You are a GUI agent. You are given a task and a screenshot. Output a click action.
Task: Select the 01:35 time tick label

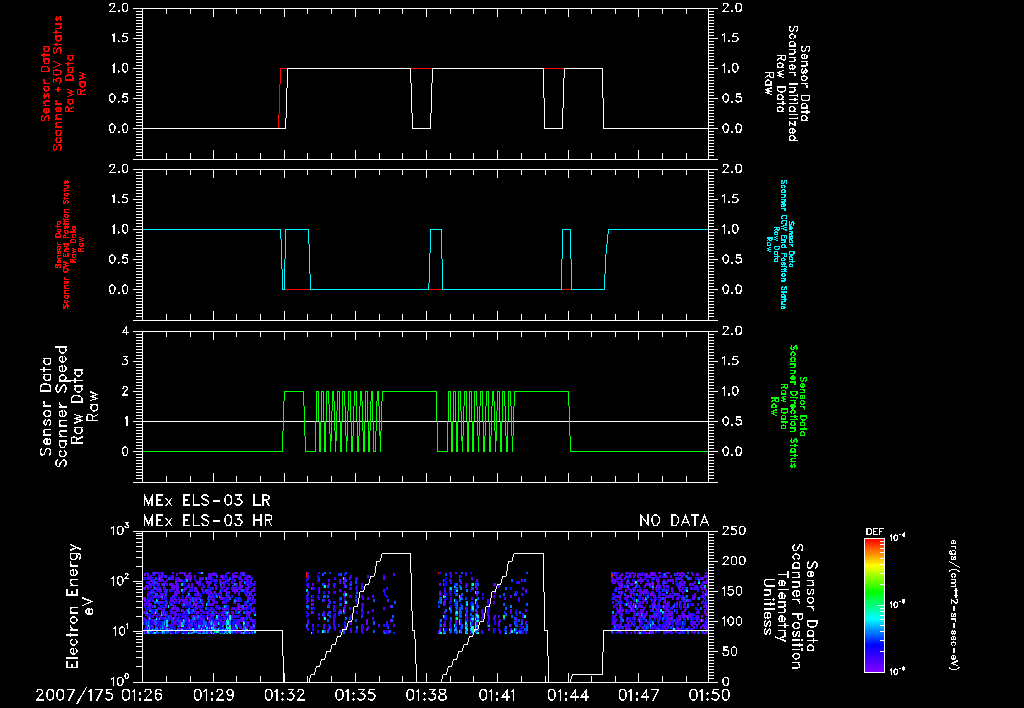click(x=355, y=695)
